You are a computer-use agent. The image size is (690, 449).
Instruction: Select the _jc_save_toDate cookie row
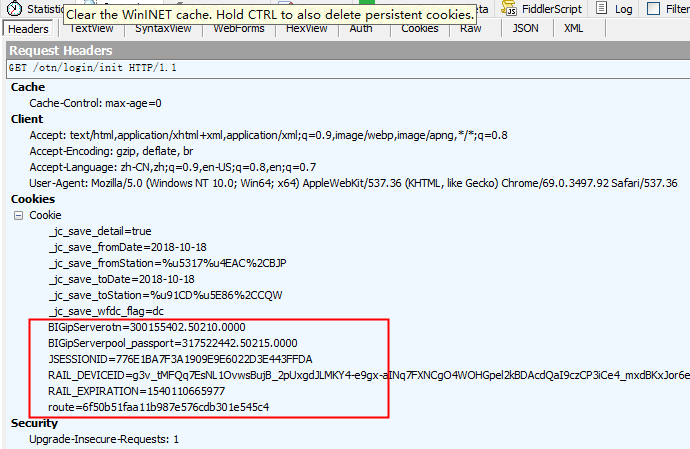[x=121, y=279]
